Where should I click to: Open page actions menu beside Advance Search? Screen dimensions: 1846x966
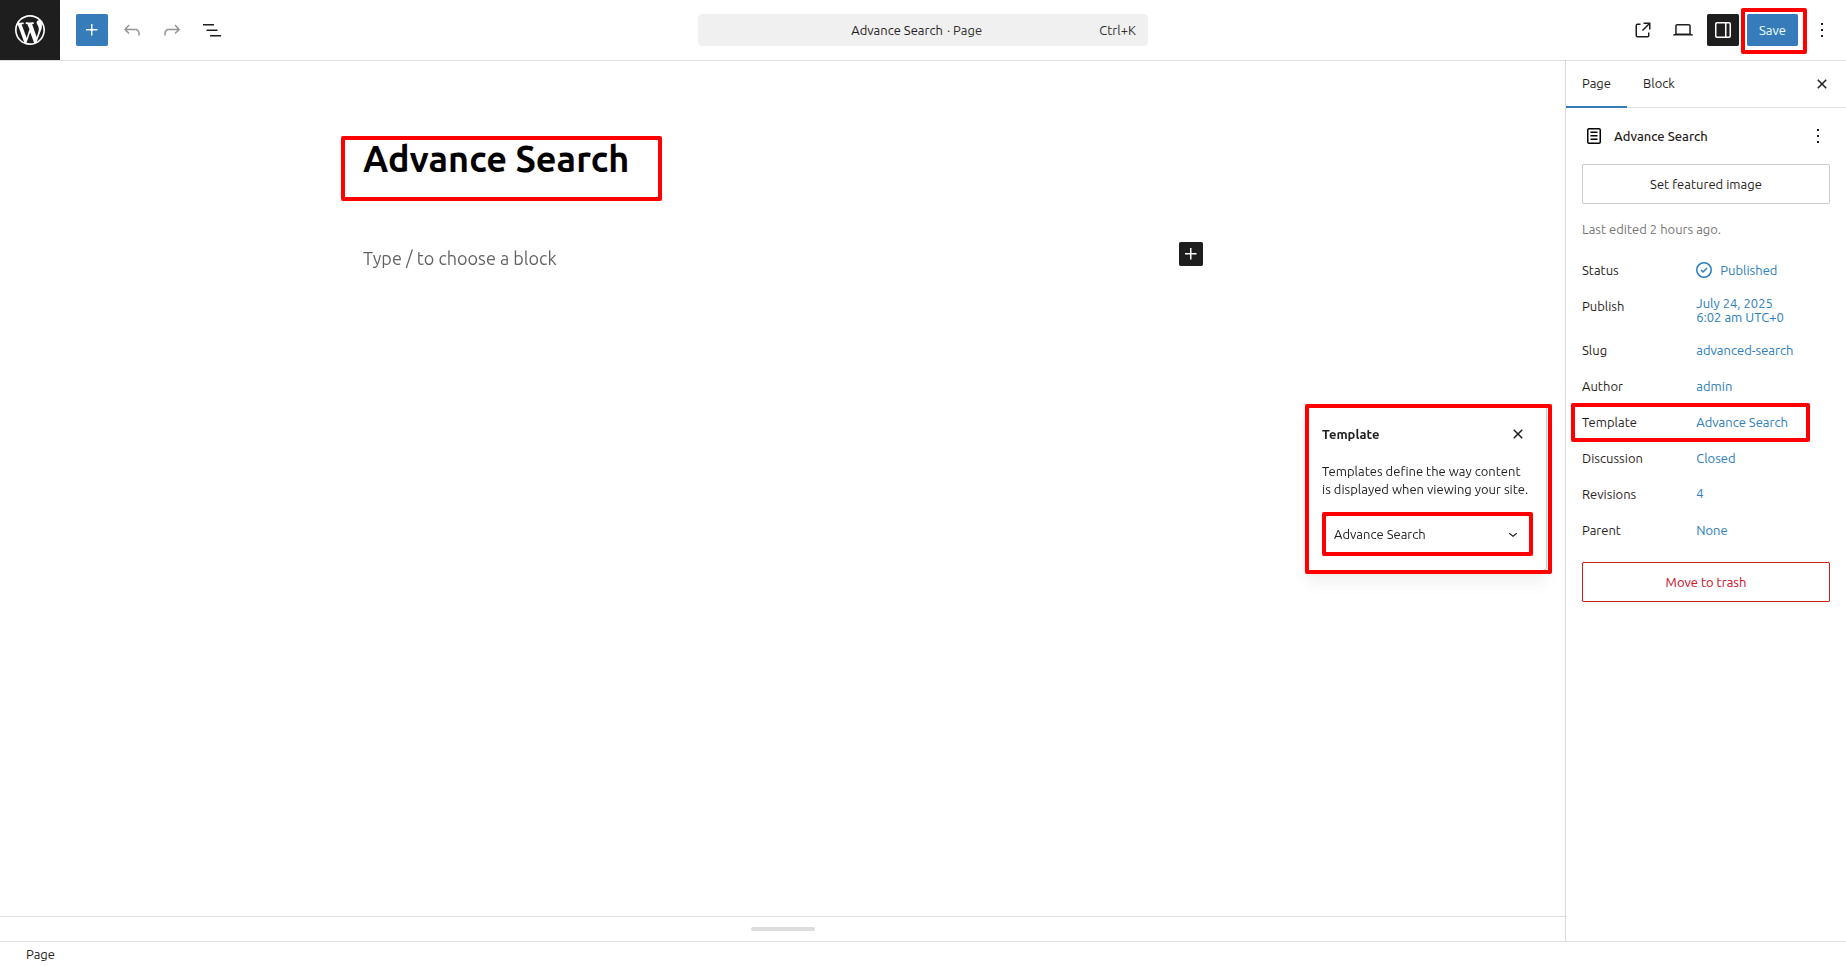(1818, 136)
